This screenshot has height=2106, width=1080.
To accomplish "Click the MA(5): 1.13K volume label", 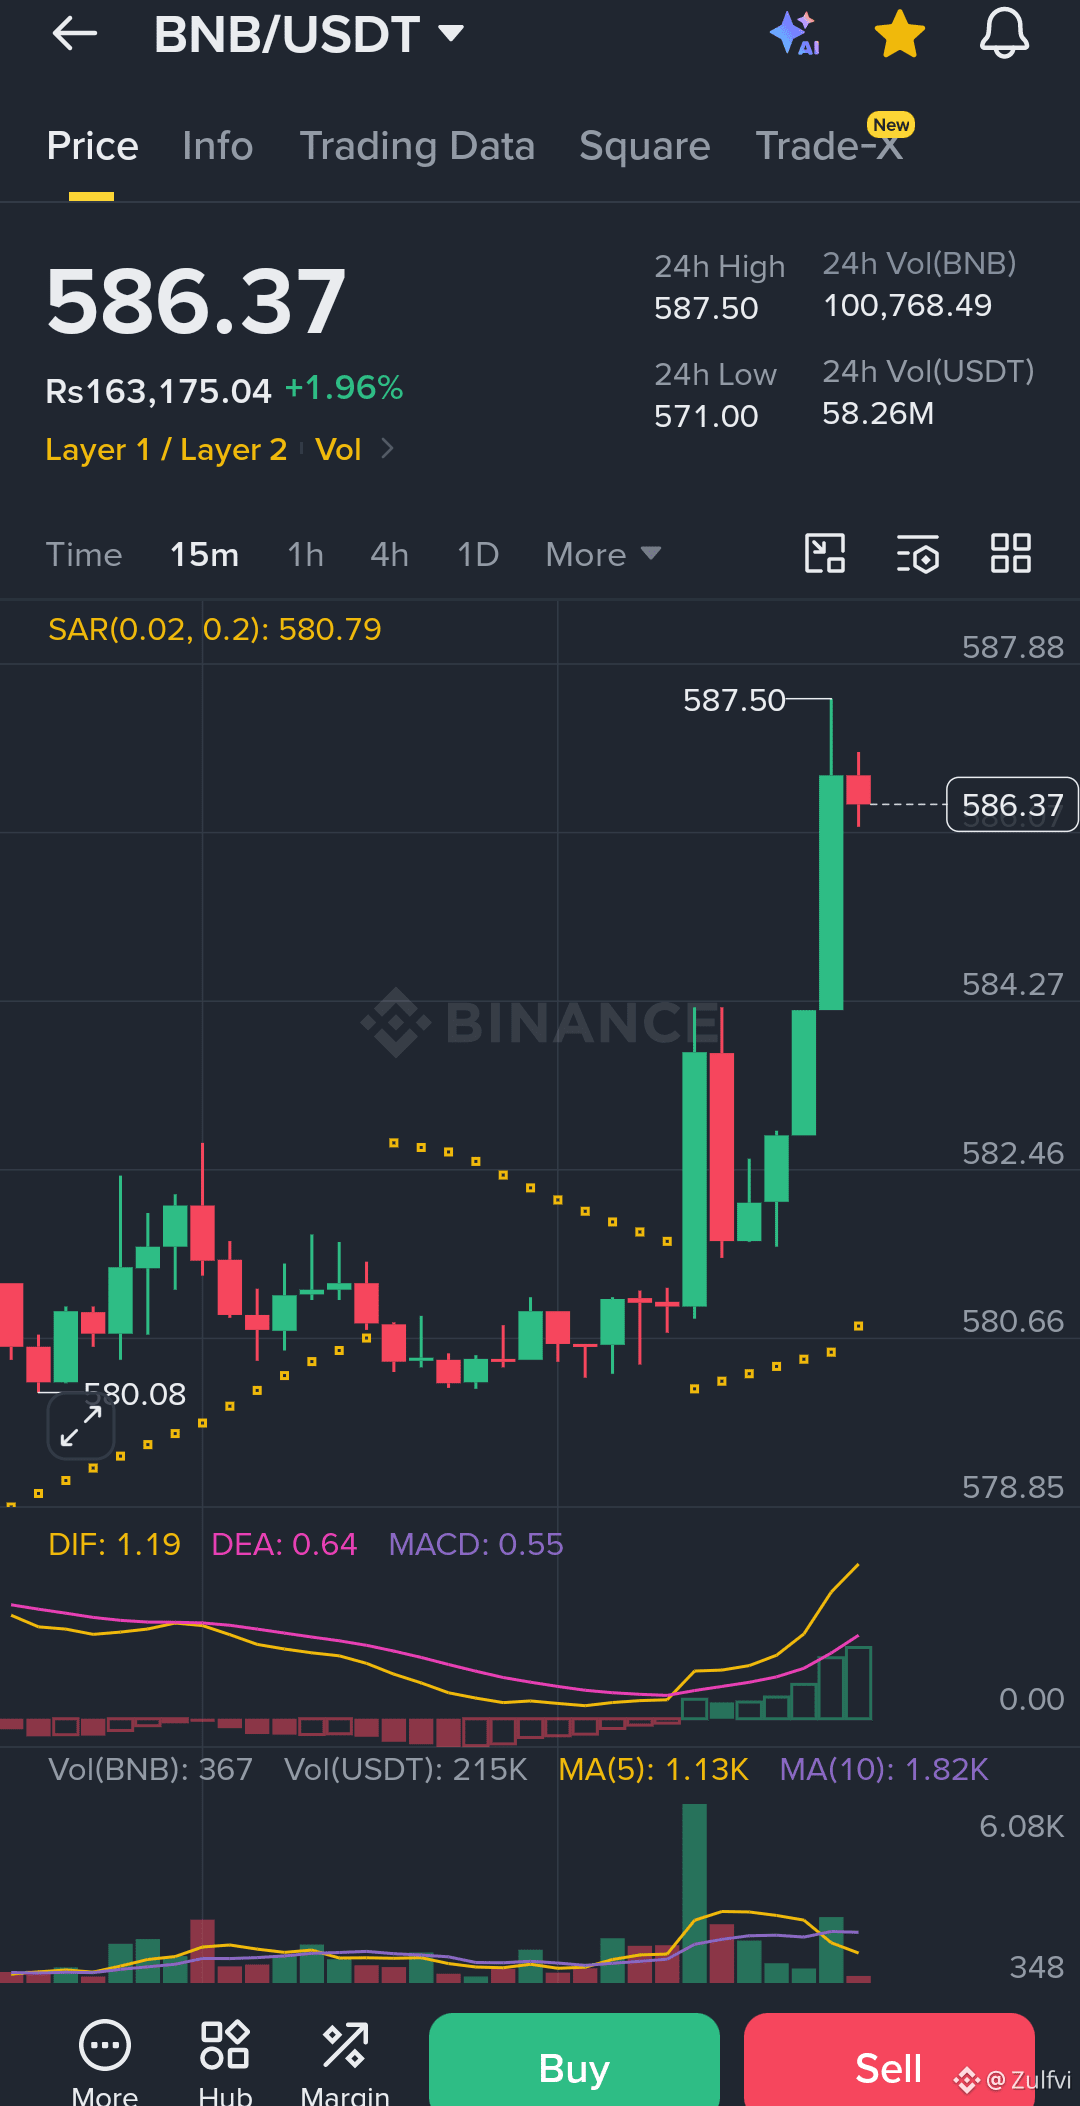I will pyautogui.click(x=654, y=1769).
